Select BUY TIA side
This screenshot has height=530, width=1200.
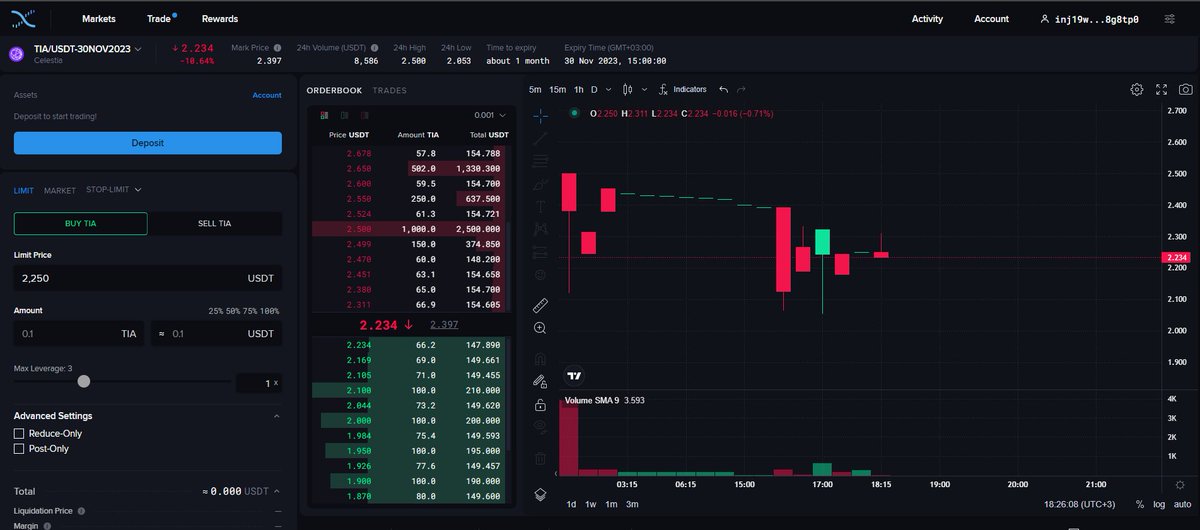click(x=80, y=223)
